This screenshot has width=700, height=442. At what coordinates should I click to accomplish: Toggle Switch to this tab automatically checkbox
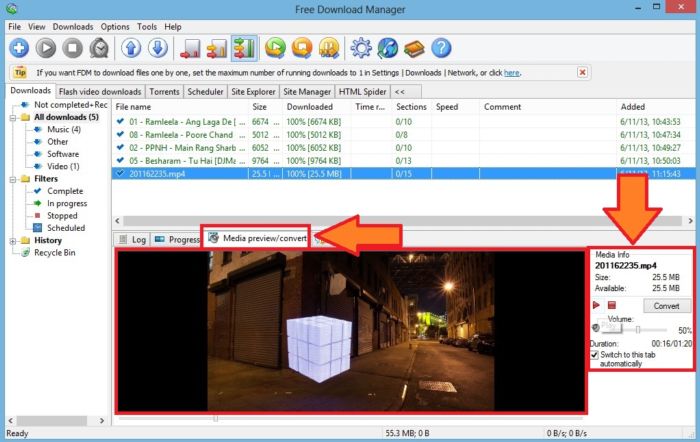pos(594,355)
